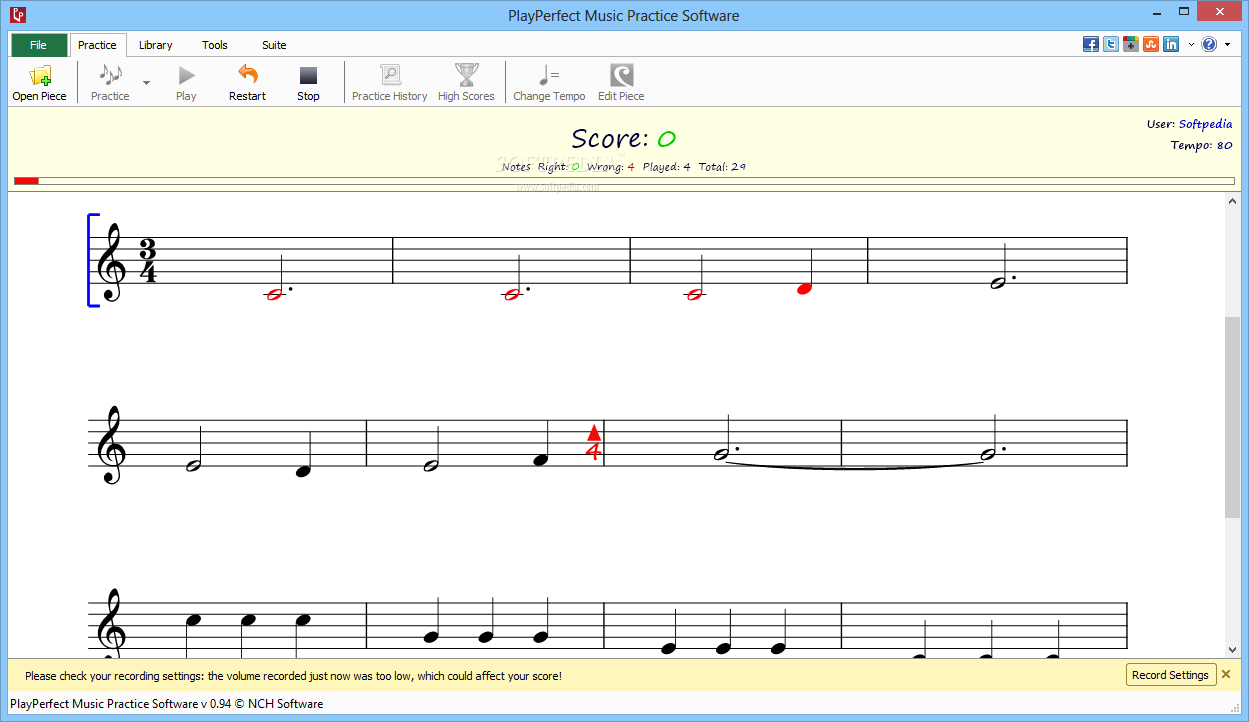Click the 'Total: 29' notes statistic
The width and height of the screenshot is (1249, 722).
point(722,167)
